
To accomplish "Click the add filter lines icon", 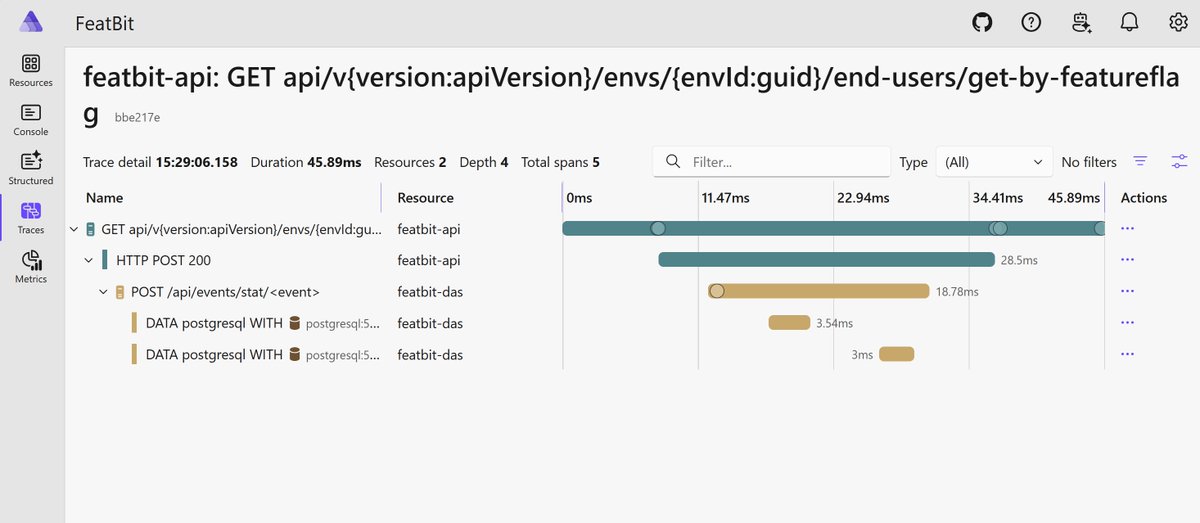I will point(1140,161).
